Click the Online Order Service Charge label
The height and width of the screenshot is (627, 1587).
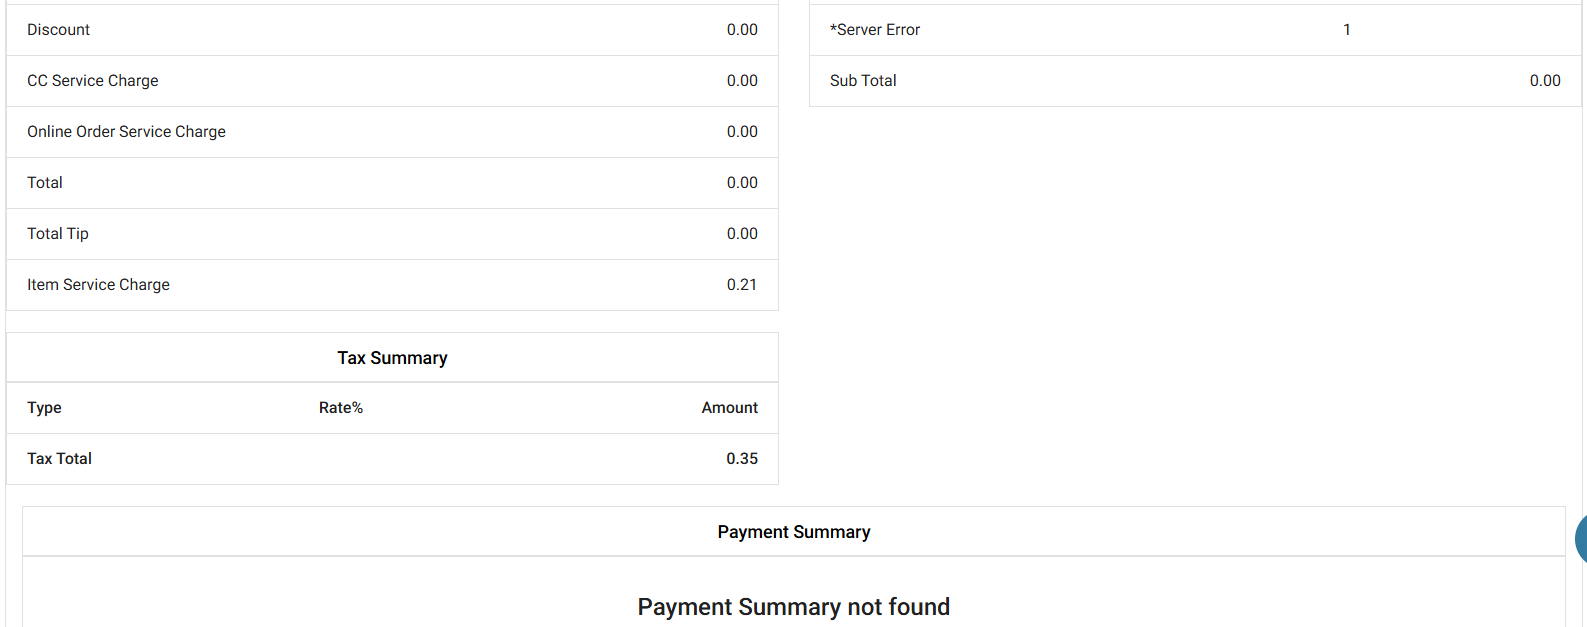click(126, 132)
